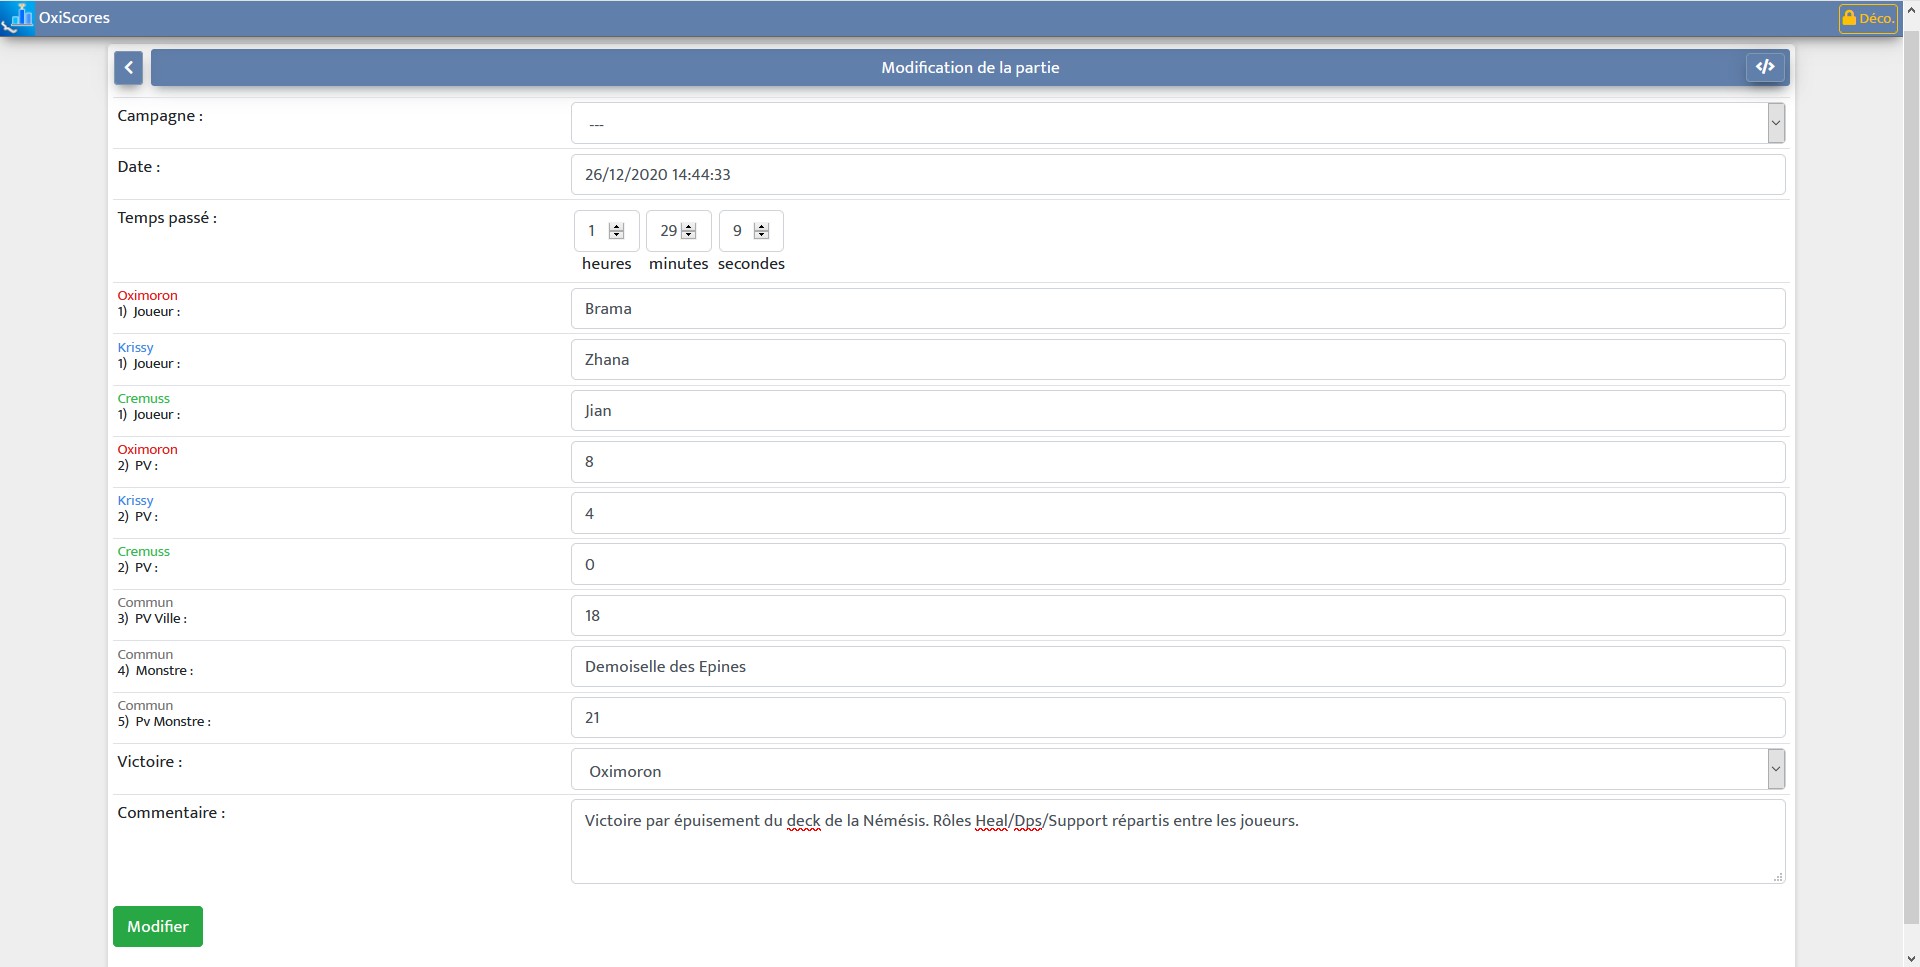The height and width of the screenshot is (967, 1920).
Task: Edit Pv Monstre field showing 21
Action: tap(1178, 717)
